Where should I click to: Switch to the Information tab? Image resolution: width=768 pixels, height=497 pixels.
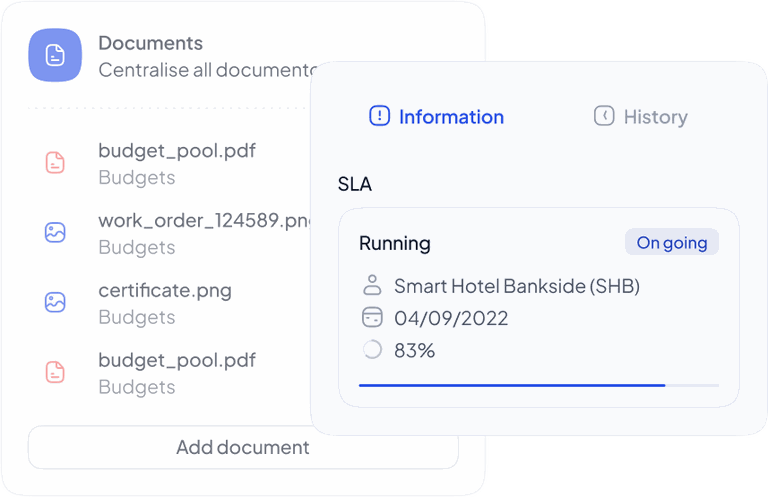[x=450, y=117]
